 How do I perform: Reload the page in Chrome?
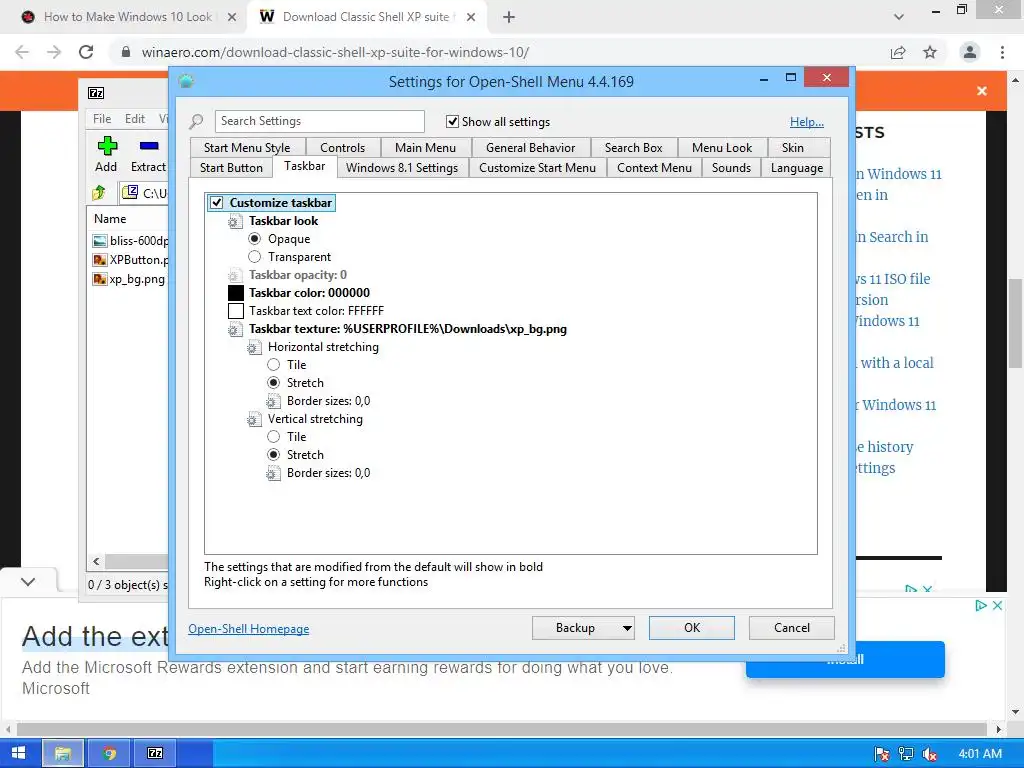click(x=86, y=52)
